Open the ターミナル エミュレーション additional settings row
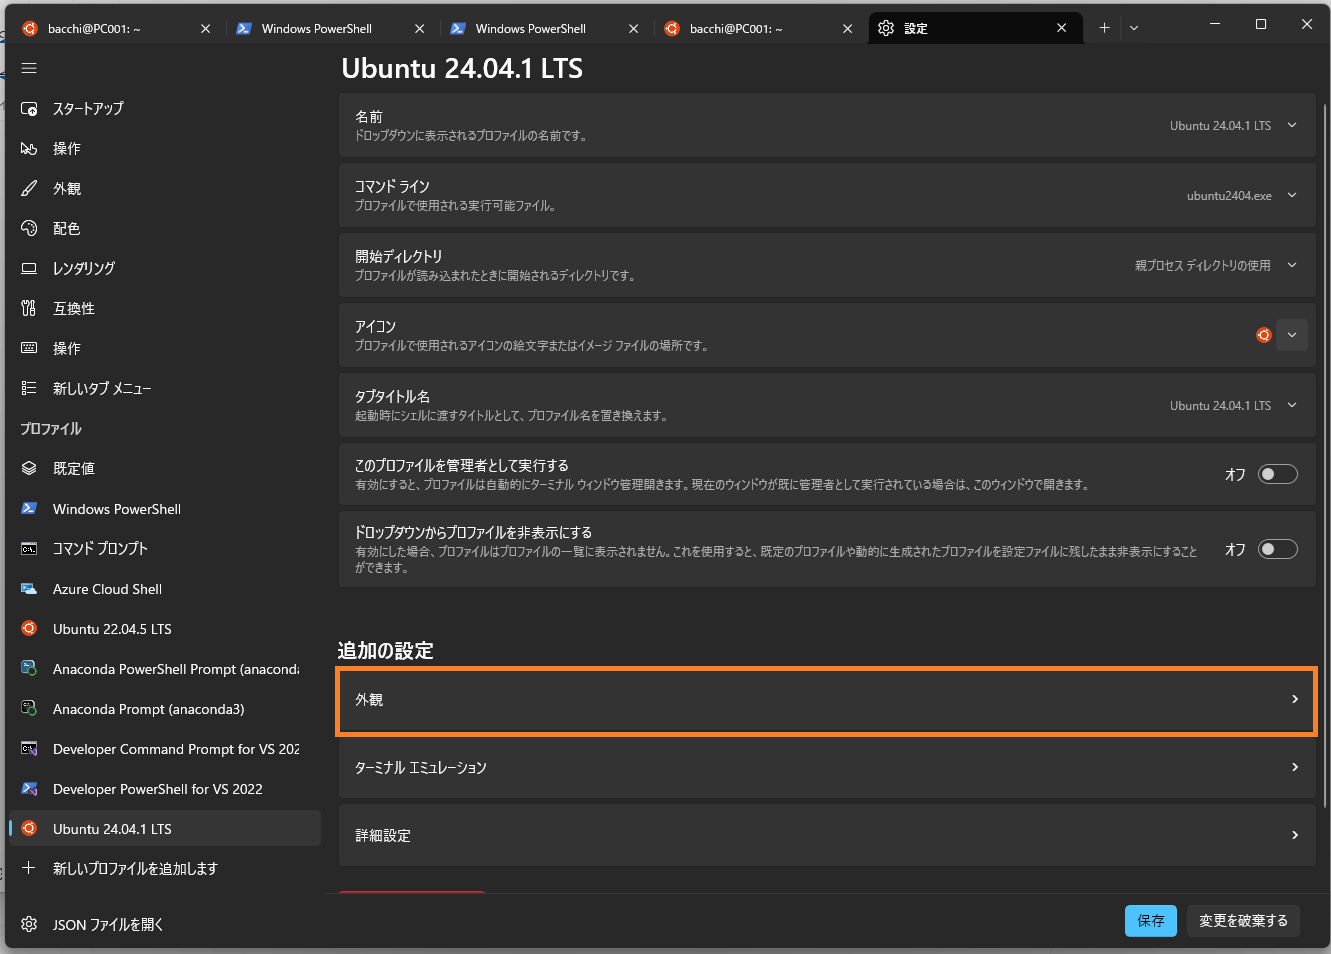Screen dimensions: 1331x954 826,767
